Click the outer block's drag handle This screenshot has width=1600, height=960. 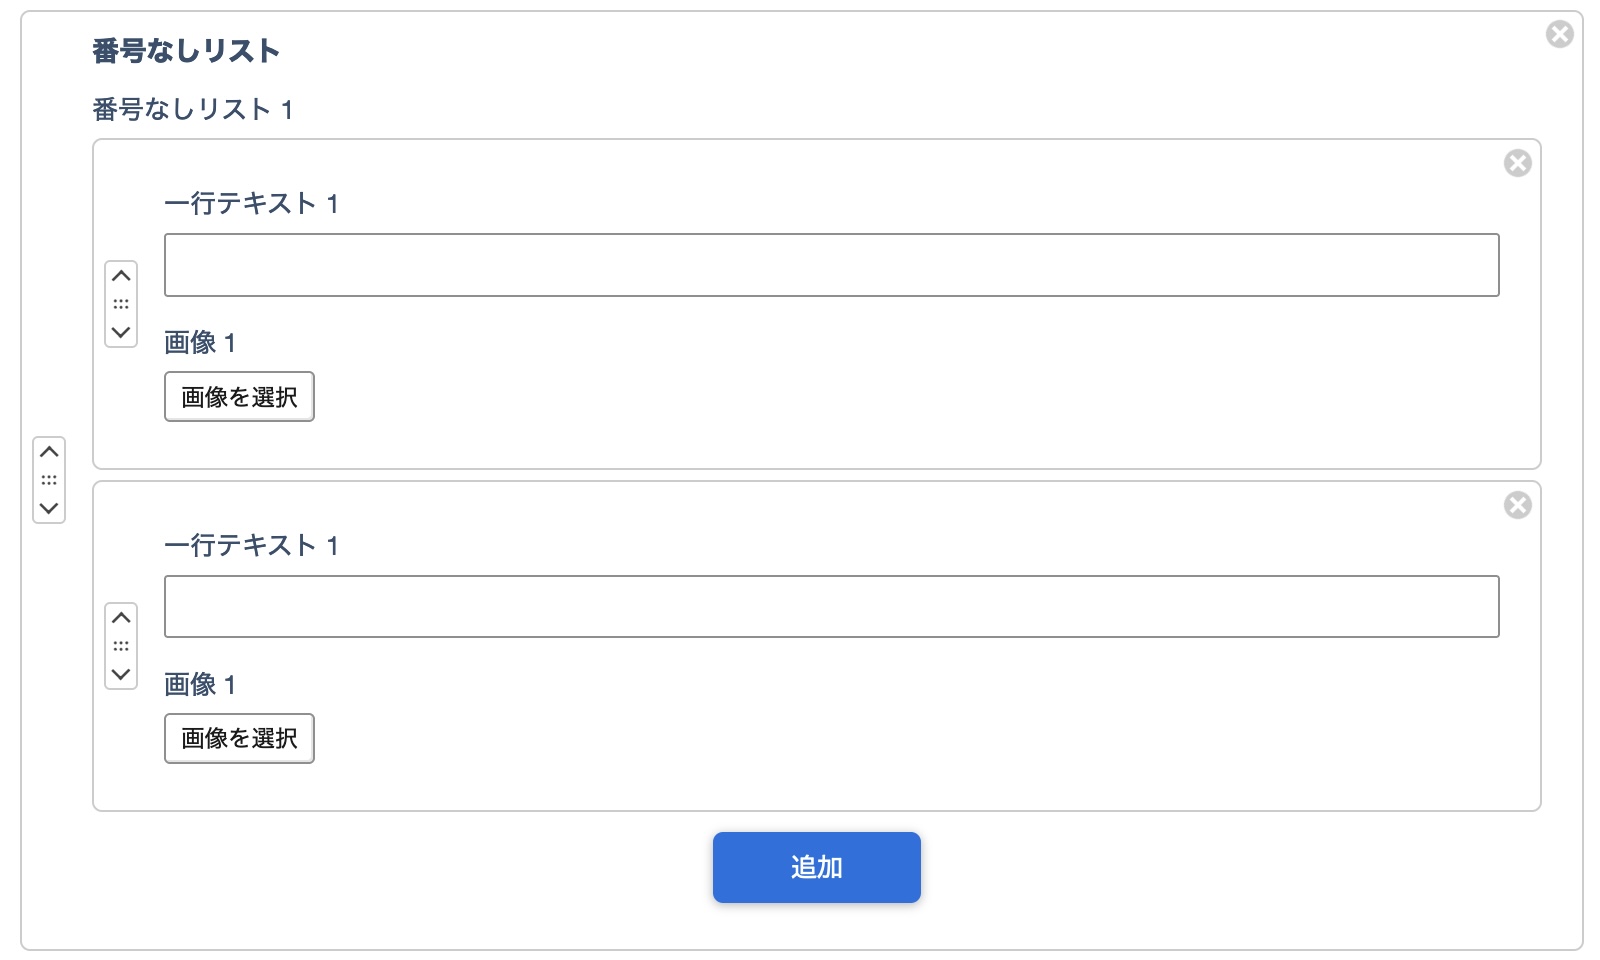click(49, 480)
